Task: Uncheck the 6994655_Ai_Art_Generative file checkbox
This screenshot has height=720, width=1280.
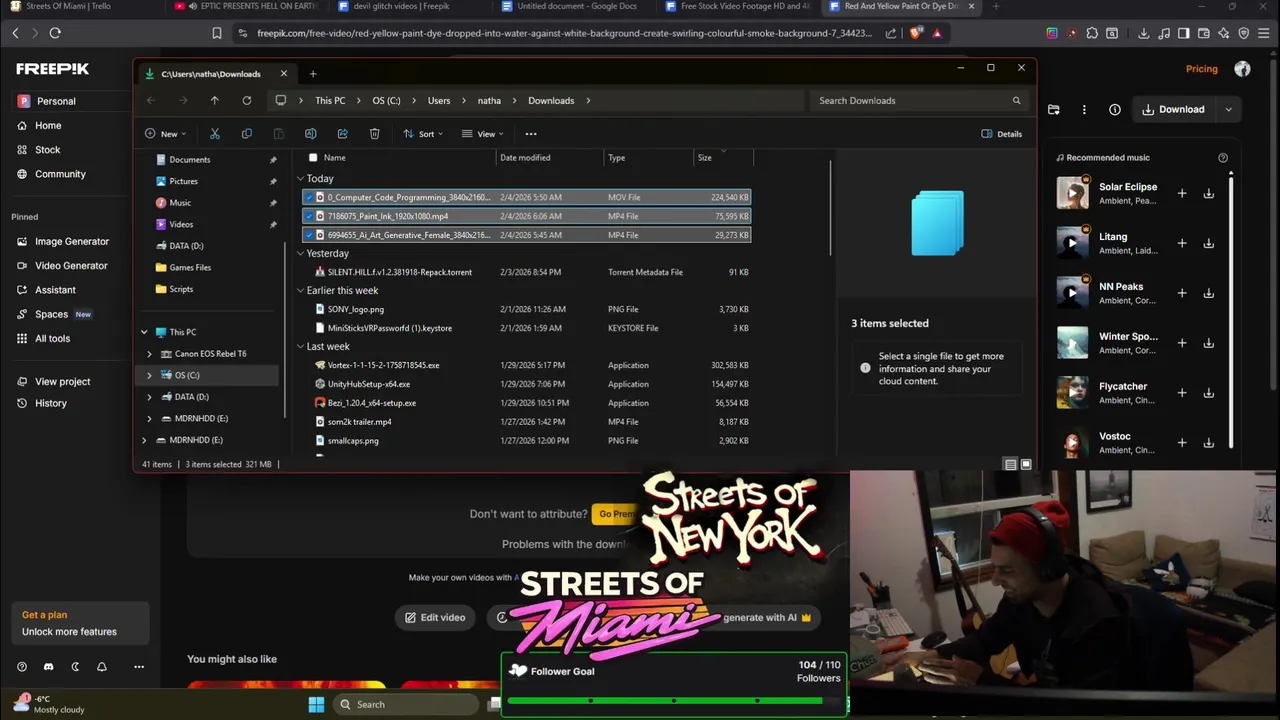Action: pos(309,235)
